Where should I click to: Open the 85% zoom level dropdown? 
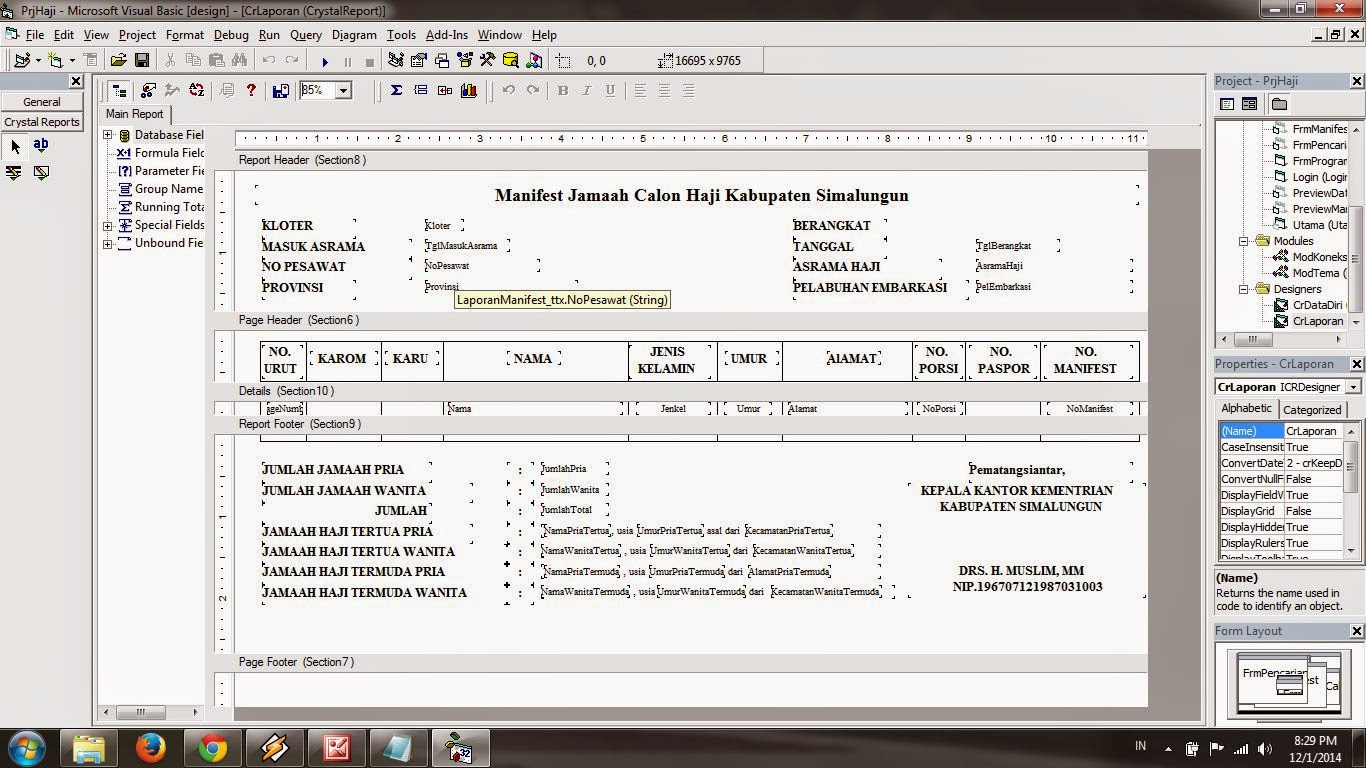point(344,90)
